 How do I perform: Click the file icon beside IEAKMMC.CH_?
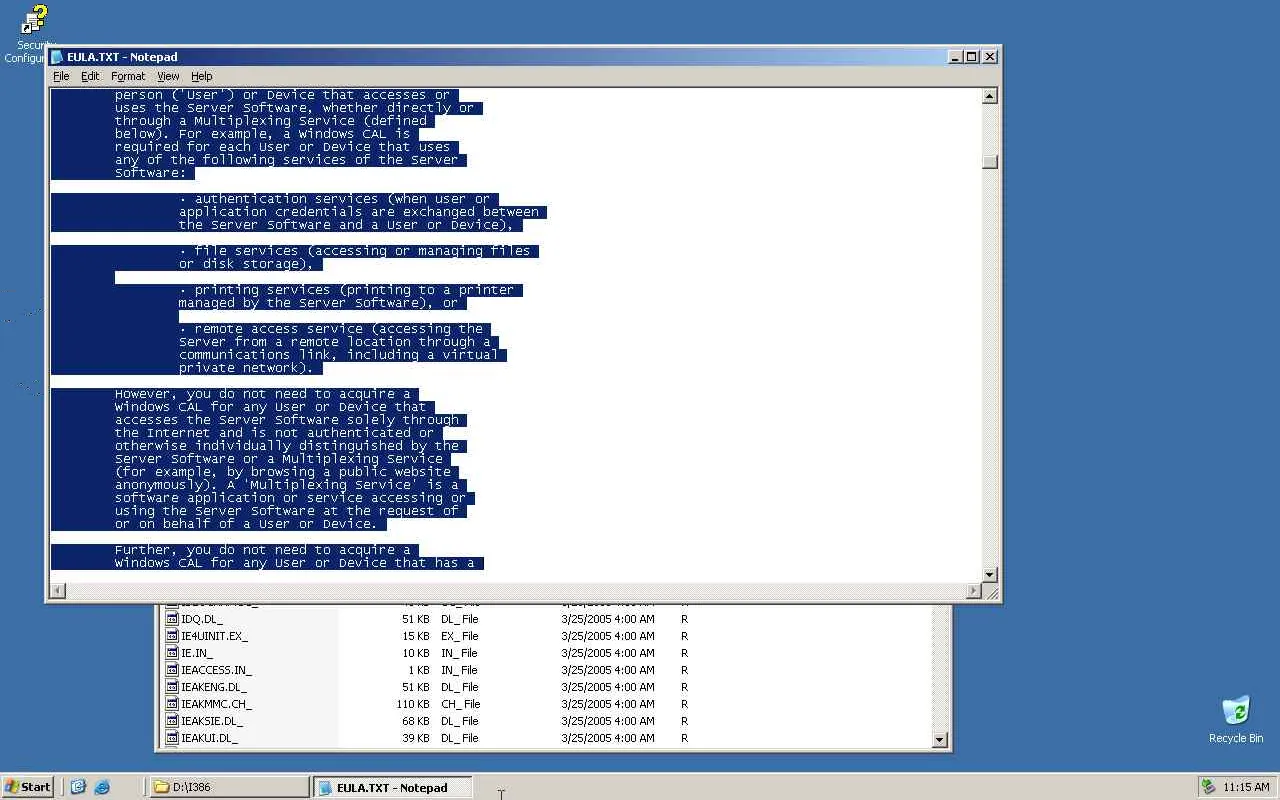[x=172, y=704]
